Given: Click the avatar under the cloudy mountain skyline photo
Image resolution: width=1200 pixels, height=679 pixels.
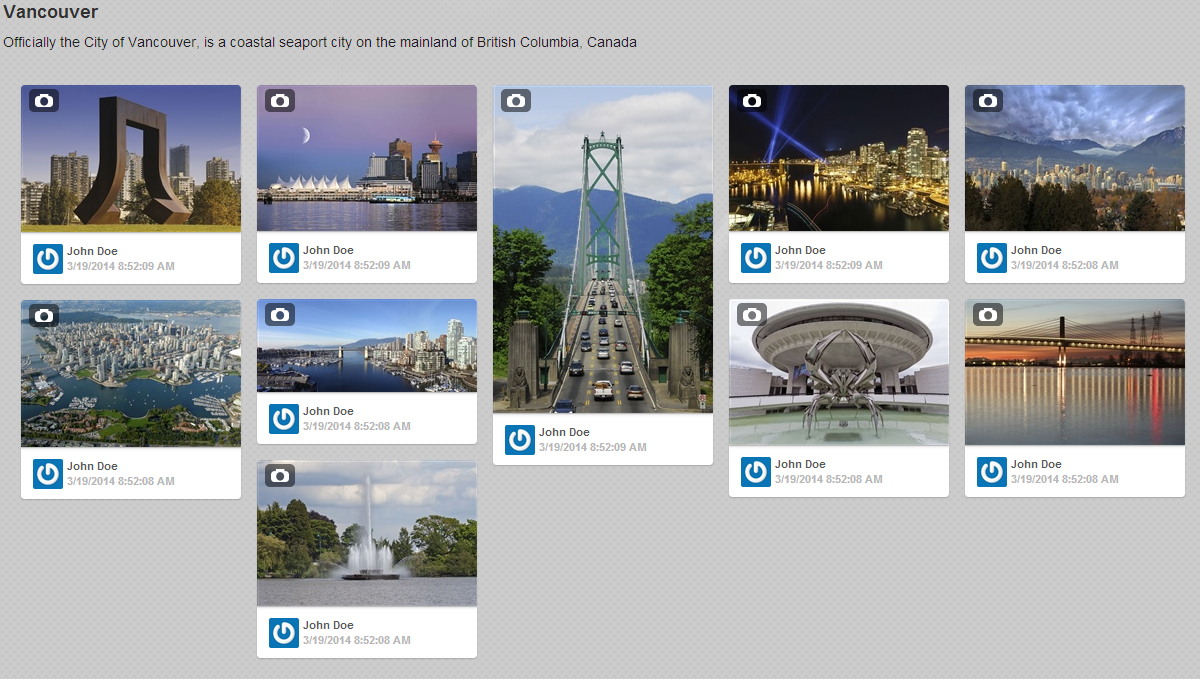Looking at the screenshot, I should pyautogui.click(x=992, y=258).
